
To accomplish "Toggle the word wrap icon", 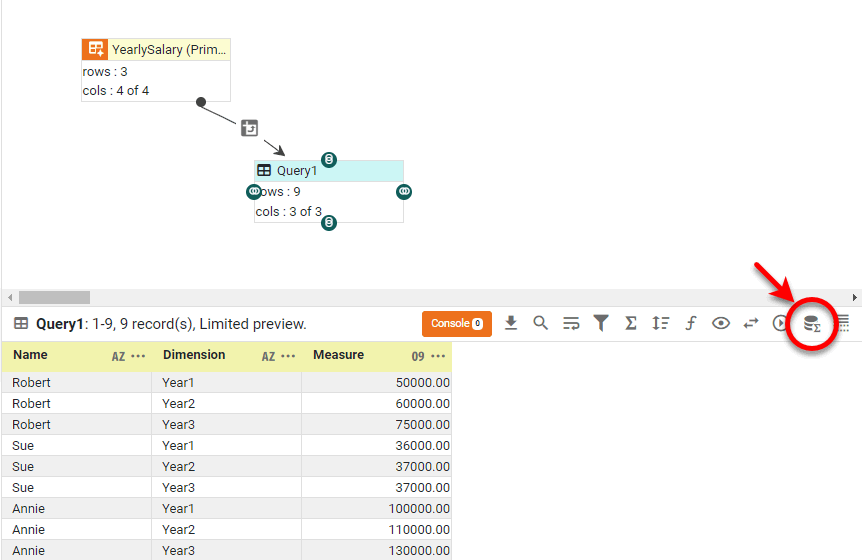I will (571, 323).
